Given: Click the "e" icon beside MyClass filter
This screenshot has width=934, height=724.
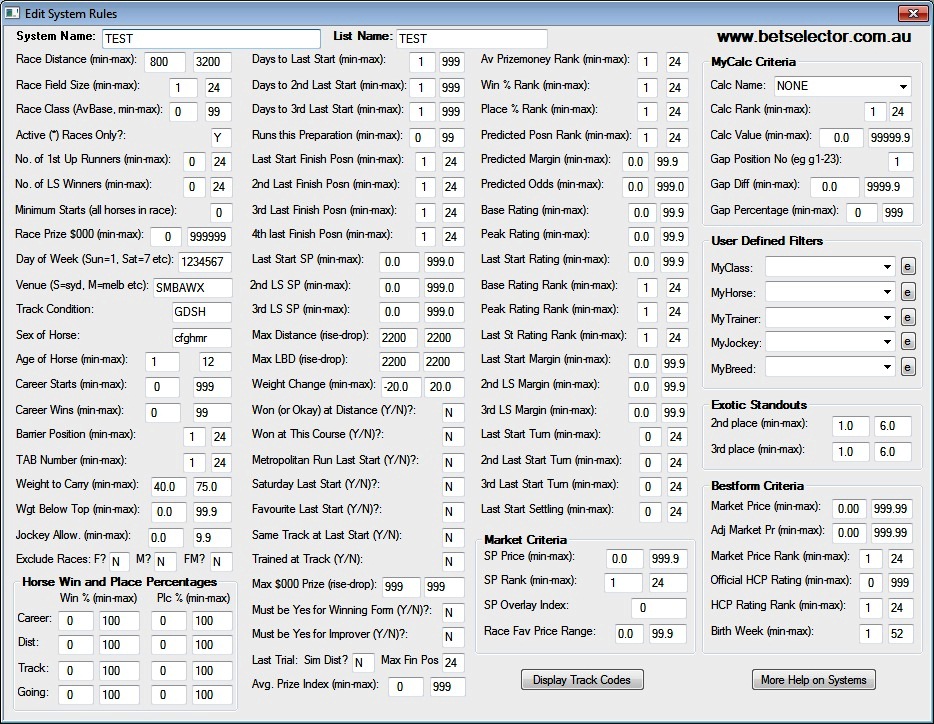Looking at the screenshot, I should (910, 267).
